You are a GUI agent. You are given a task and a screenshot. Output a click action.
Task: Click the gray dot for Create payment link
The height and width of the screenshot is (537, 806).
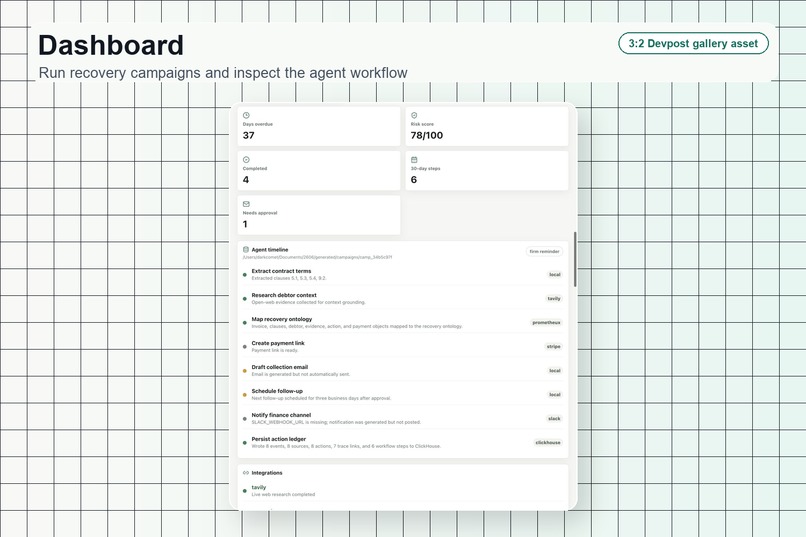(245, 347)
